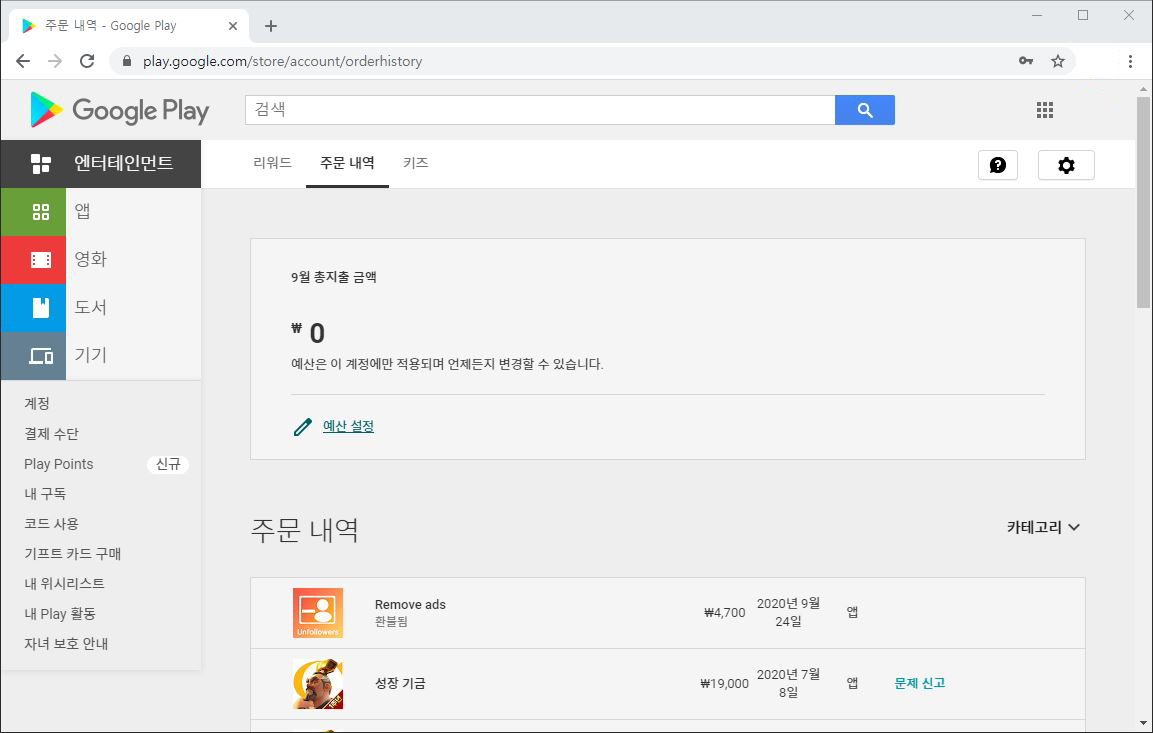Reload the page with the refresh icon
1153x733 pixels.
(87, 61)
